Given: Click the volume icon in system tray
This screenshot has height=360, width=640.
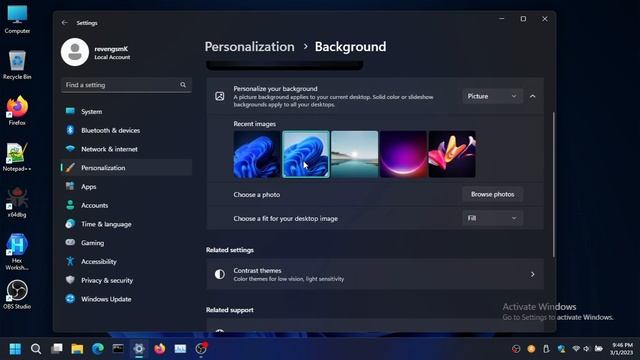Looking at the screenshot, I should point(587,349).
